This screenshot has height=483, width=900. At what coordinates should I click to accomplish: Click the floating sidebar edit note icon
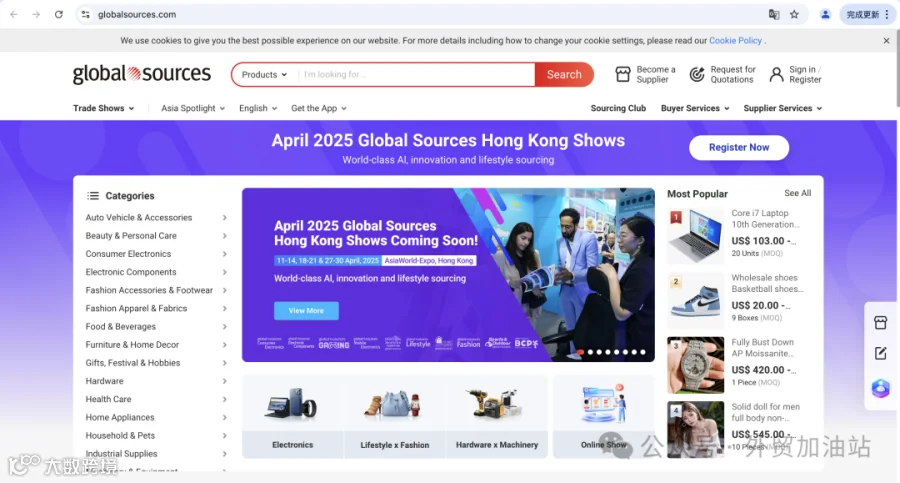880,353
